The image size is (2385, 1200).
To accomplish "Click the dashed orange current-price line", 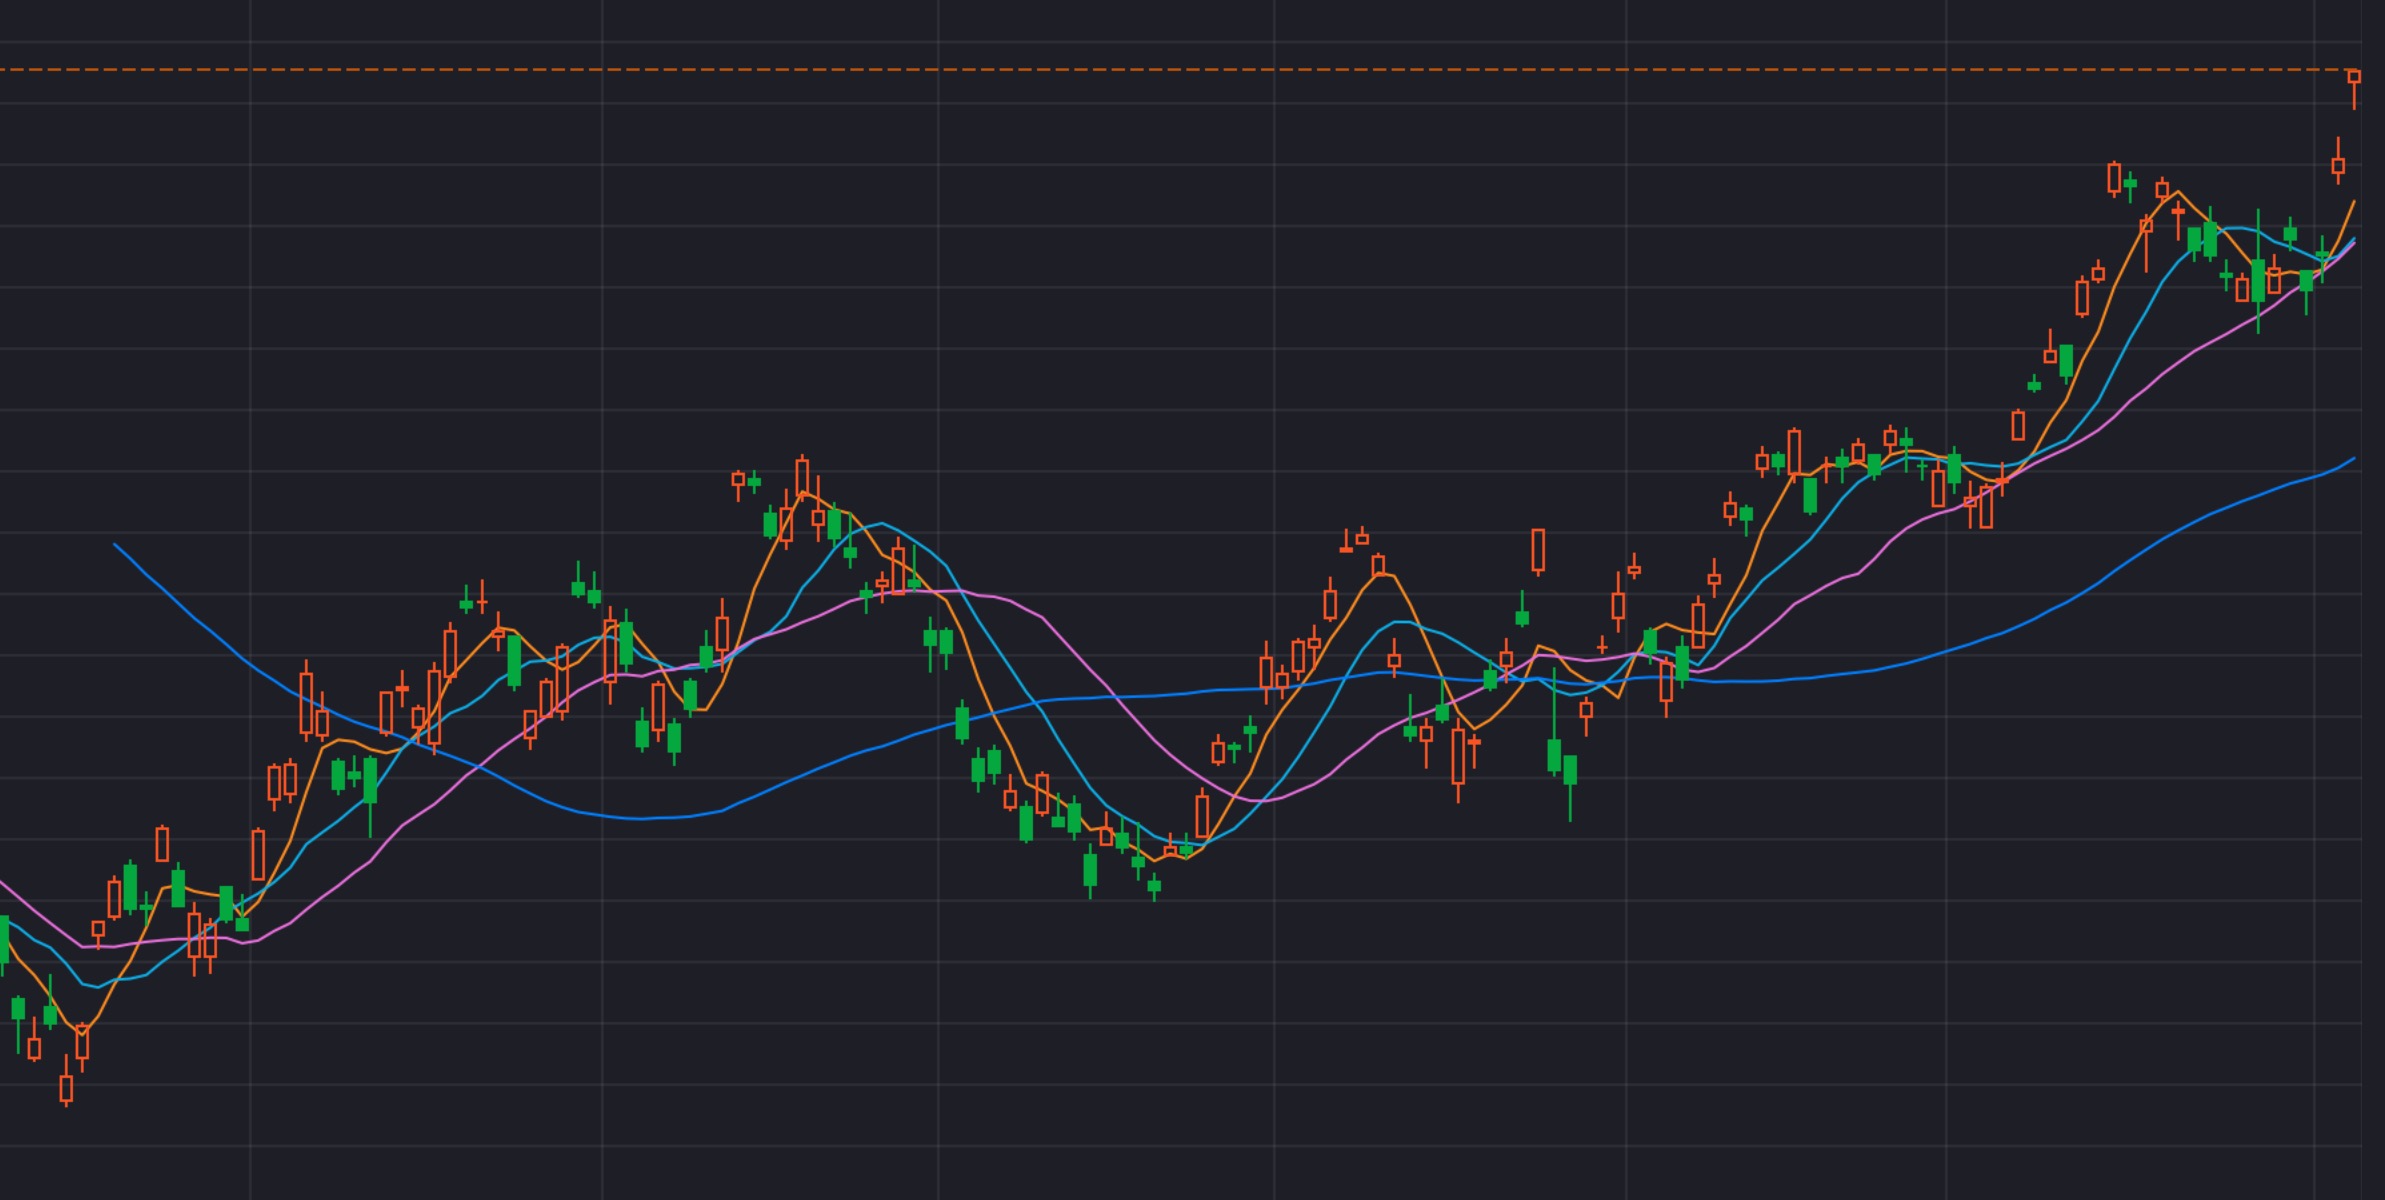I will pos(1180,70).
